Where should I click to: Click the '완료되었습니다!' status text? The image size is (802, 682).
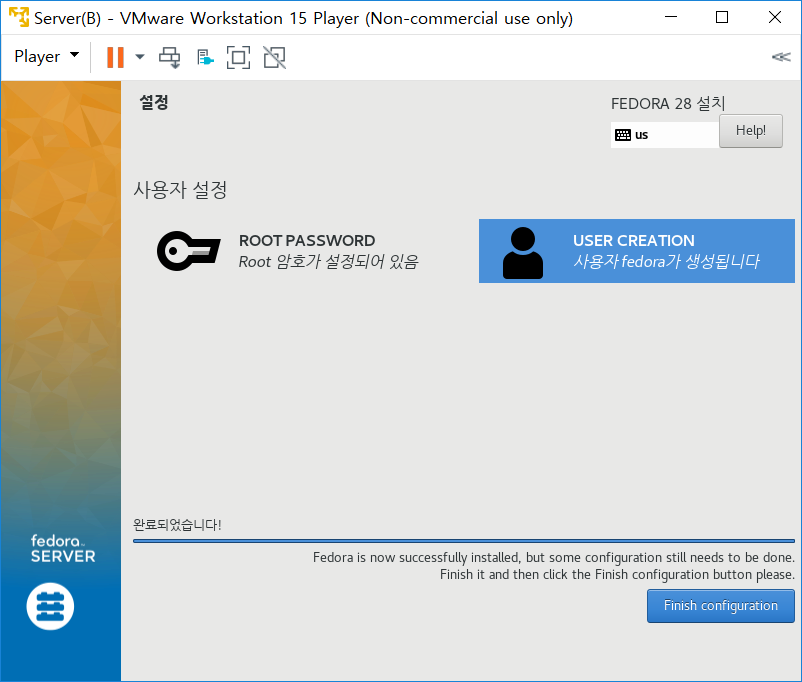177,525
